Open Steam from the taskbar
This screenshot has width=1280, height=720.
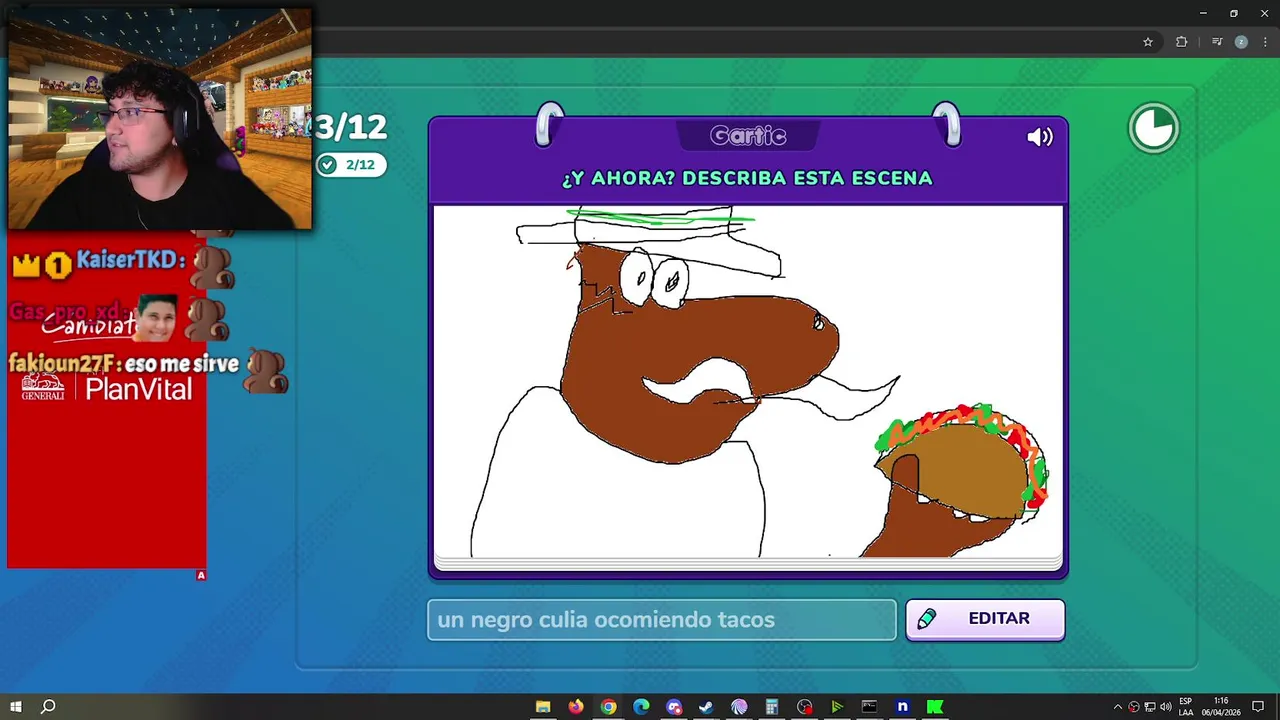tap(706, 707)
